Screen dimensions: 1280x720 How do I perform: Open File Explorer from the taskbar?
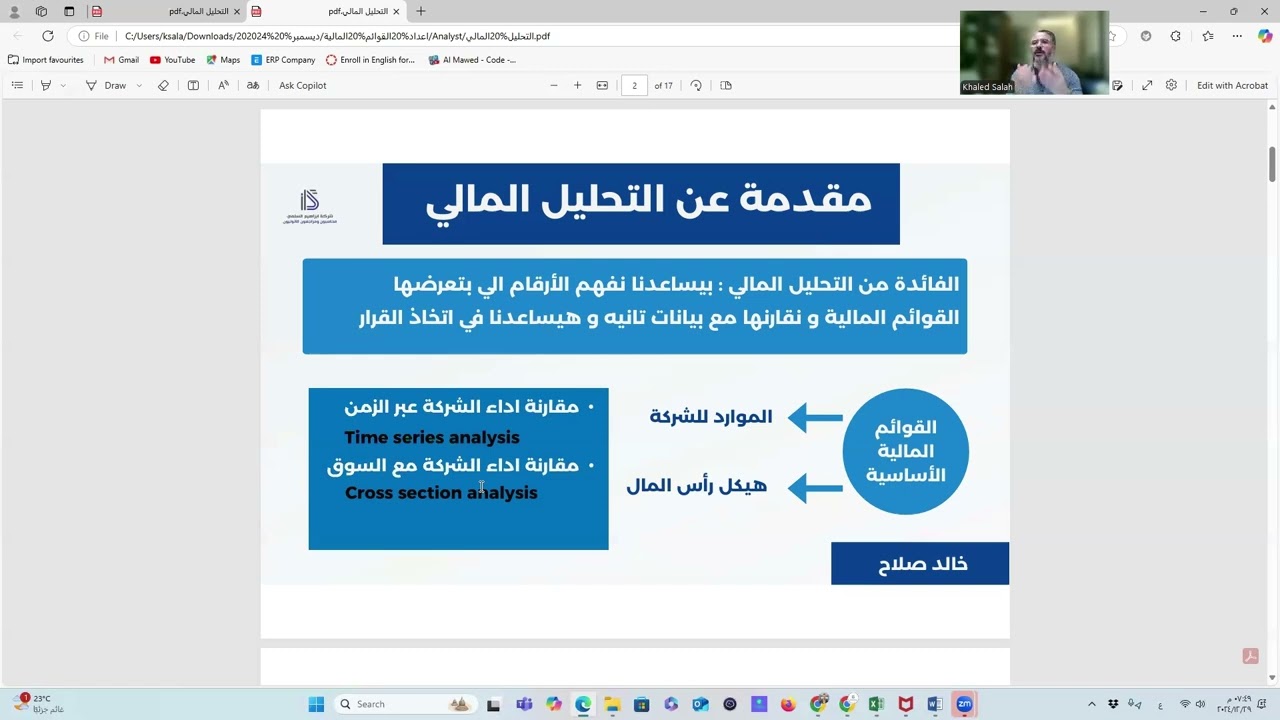tap(612, 704)
